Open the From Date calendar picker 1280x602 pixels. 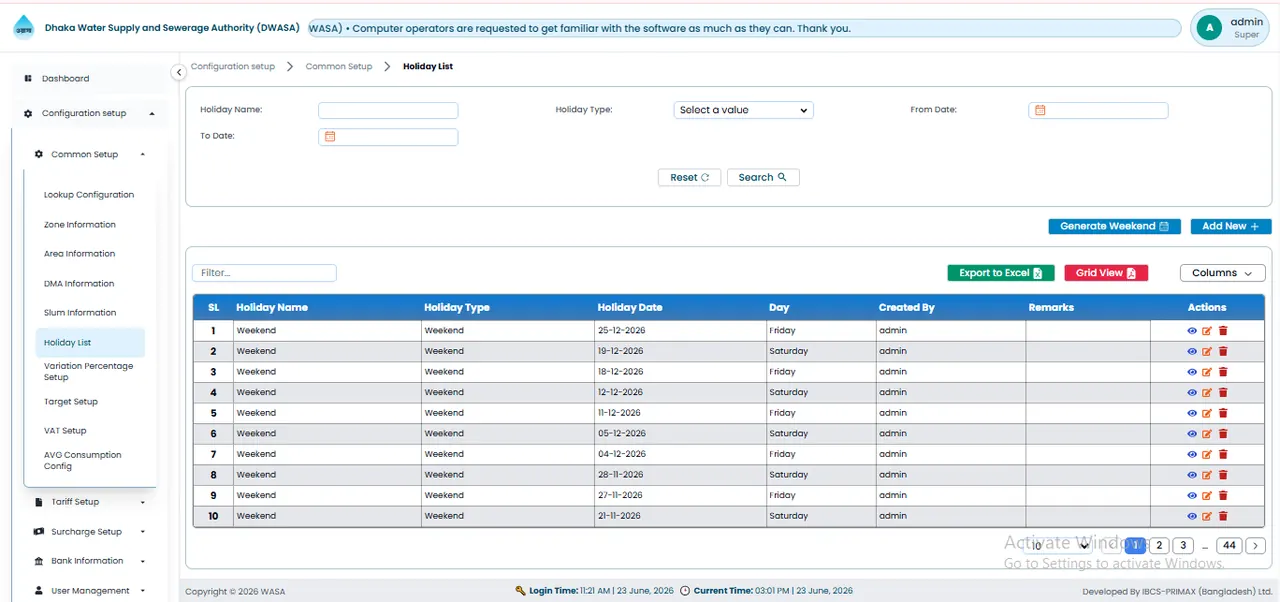coord(1040,110)
